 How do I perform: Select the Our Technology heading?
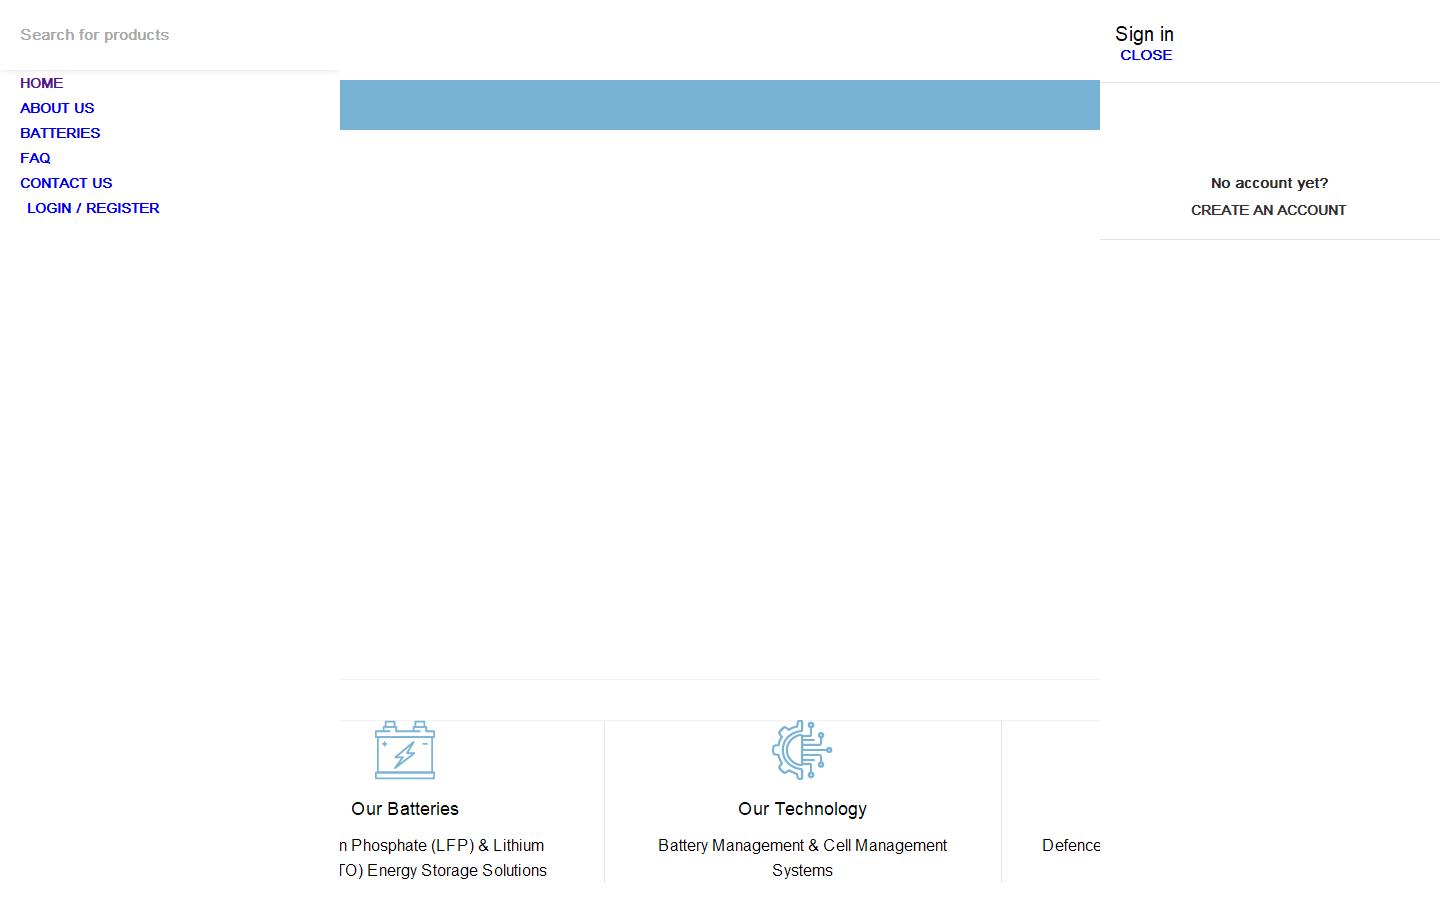click(802, 809)
